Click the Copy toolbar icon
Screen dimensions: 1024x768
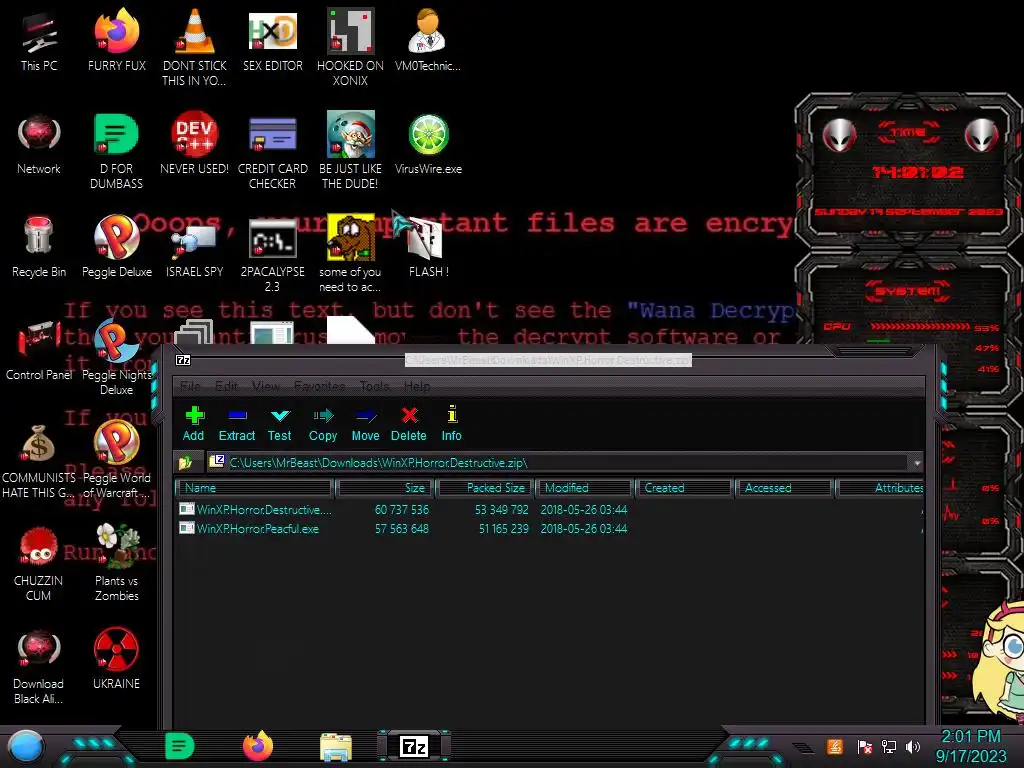323,423
